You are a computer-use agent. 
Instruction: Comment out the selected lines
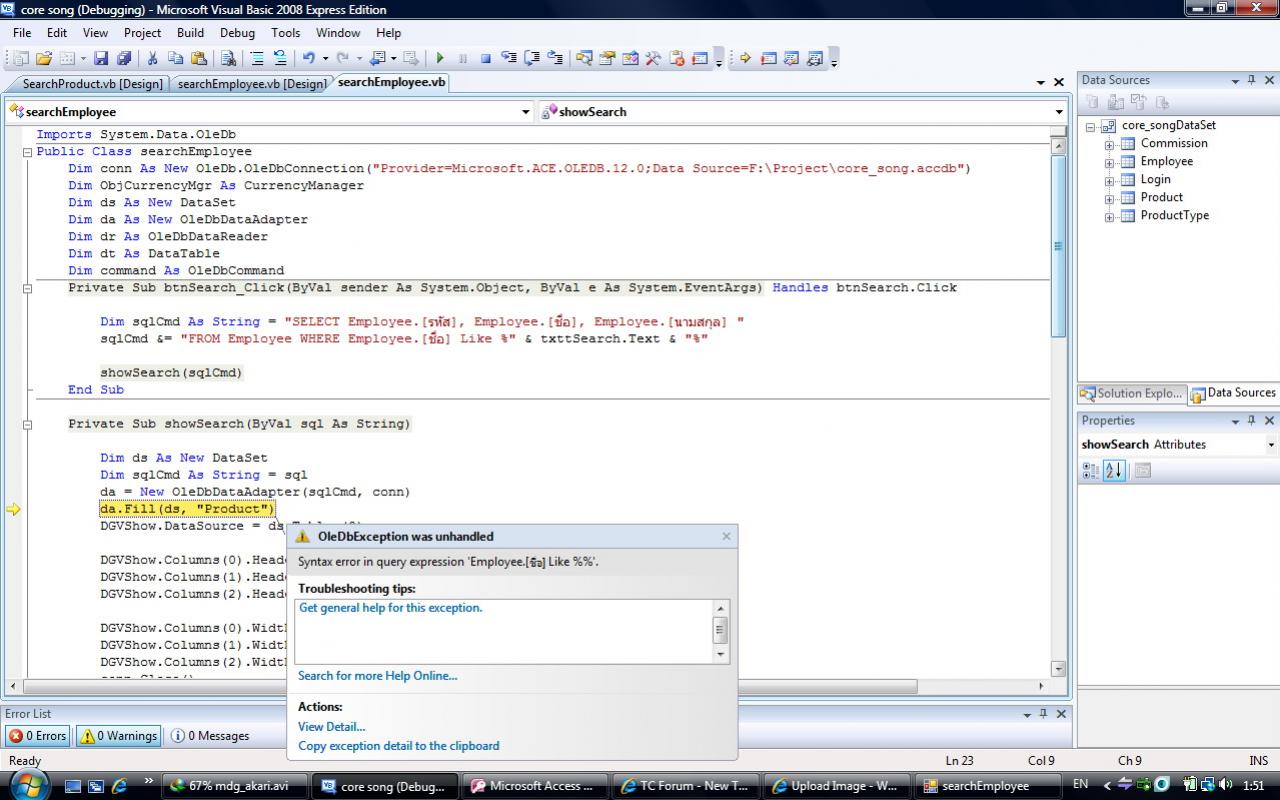[x=257, y=58]
